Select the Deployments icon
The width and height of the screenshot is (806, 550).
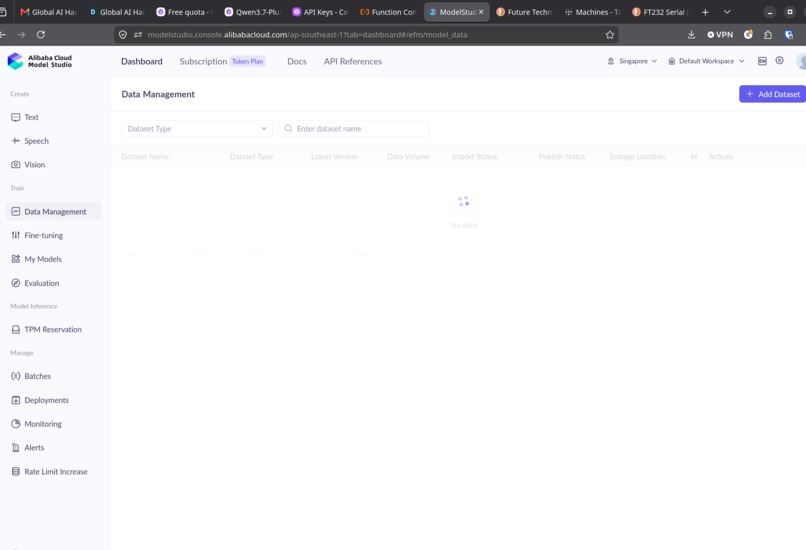(16, 400)
